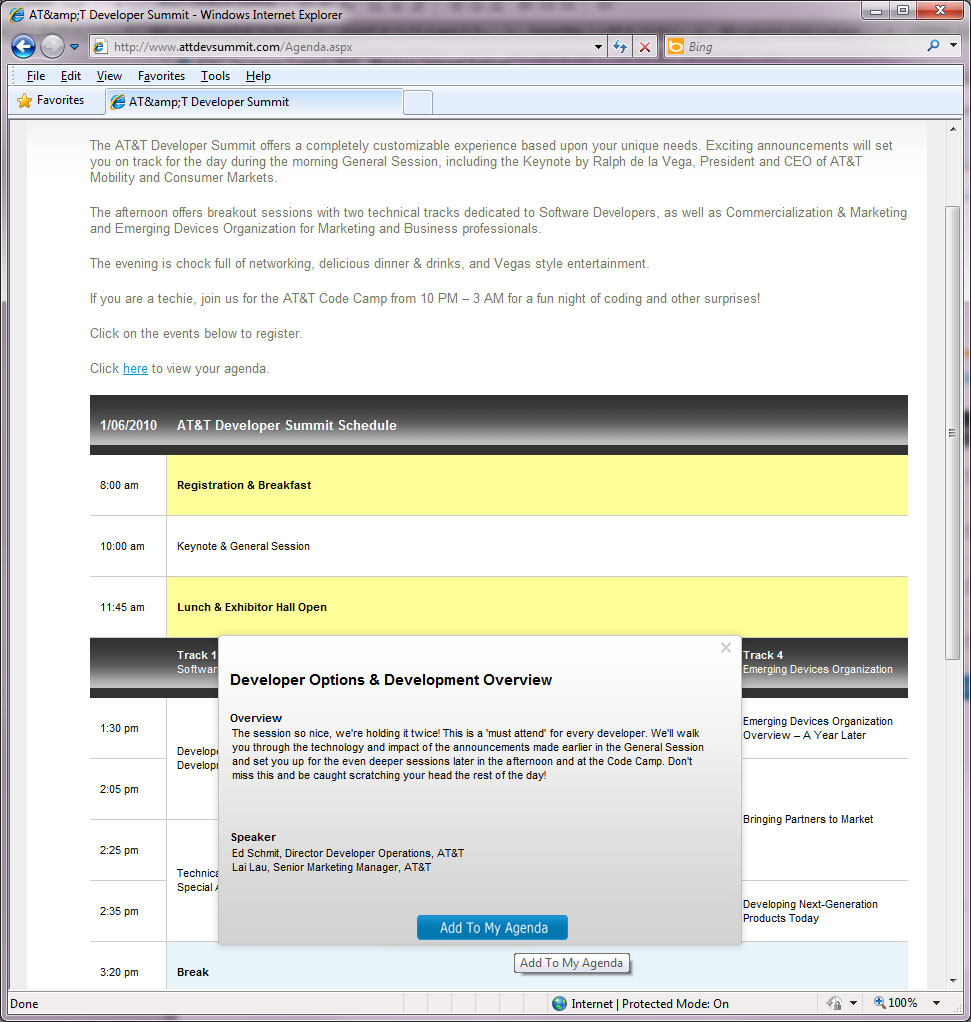This screenshot has width=971, height=1022.
Task: Click the Track 4 column header
Action: coord(817,662)
